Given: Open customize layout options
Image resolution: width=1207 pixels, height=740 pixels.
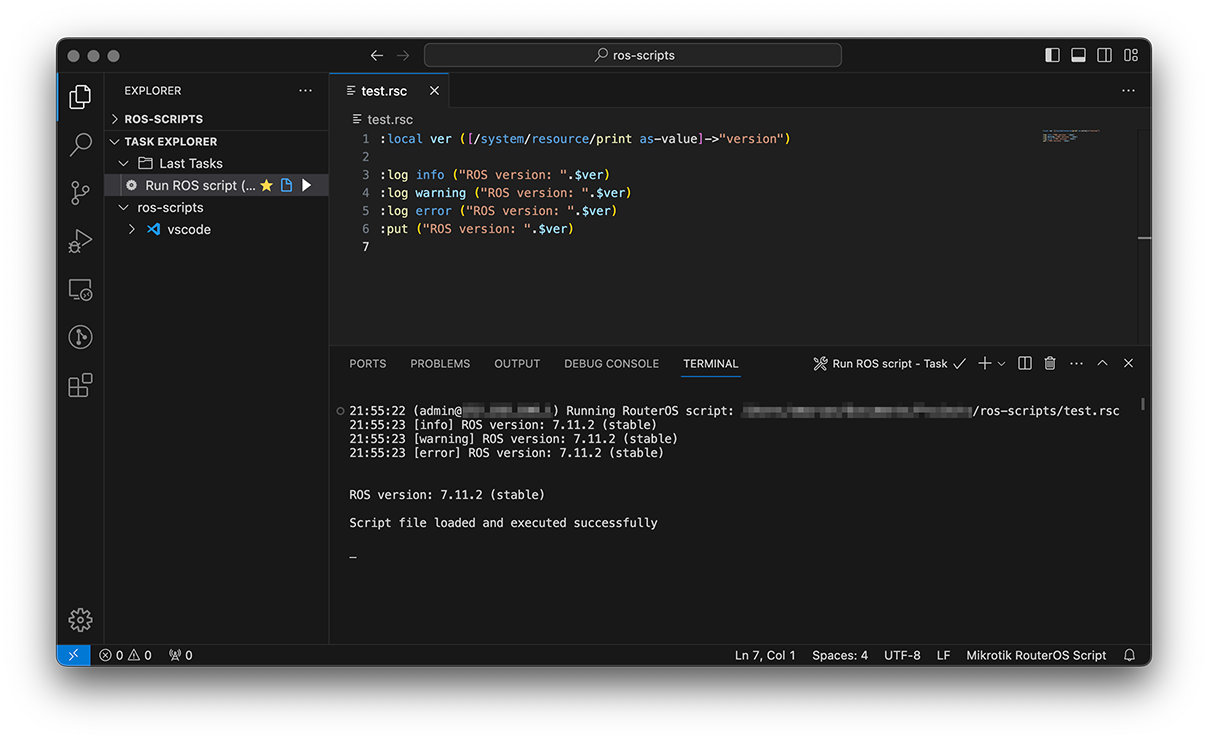Looking at the screenshot, I should click(1130, 55).
